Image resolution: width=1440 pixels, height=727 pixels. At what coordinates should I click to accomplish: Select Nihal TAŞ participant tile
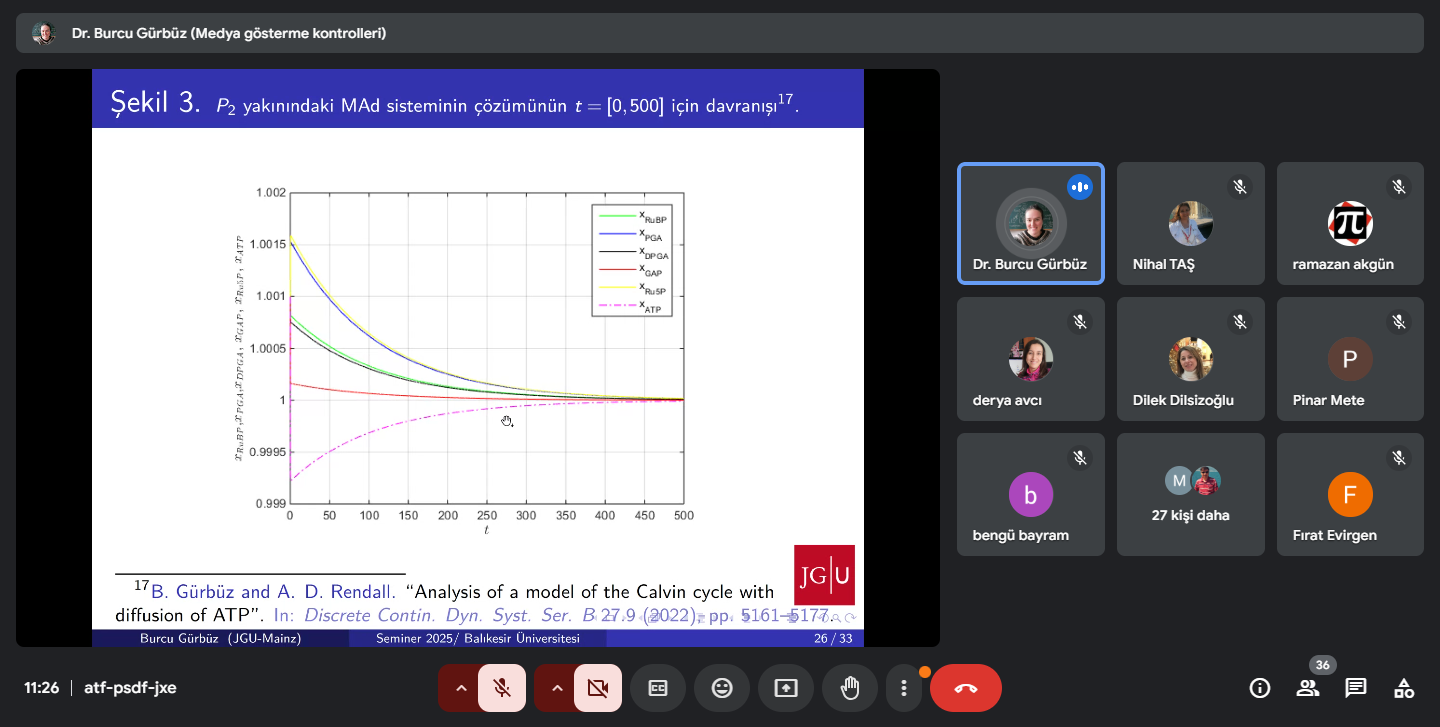pos(1191,224)
